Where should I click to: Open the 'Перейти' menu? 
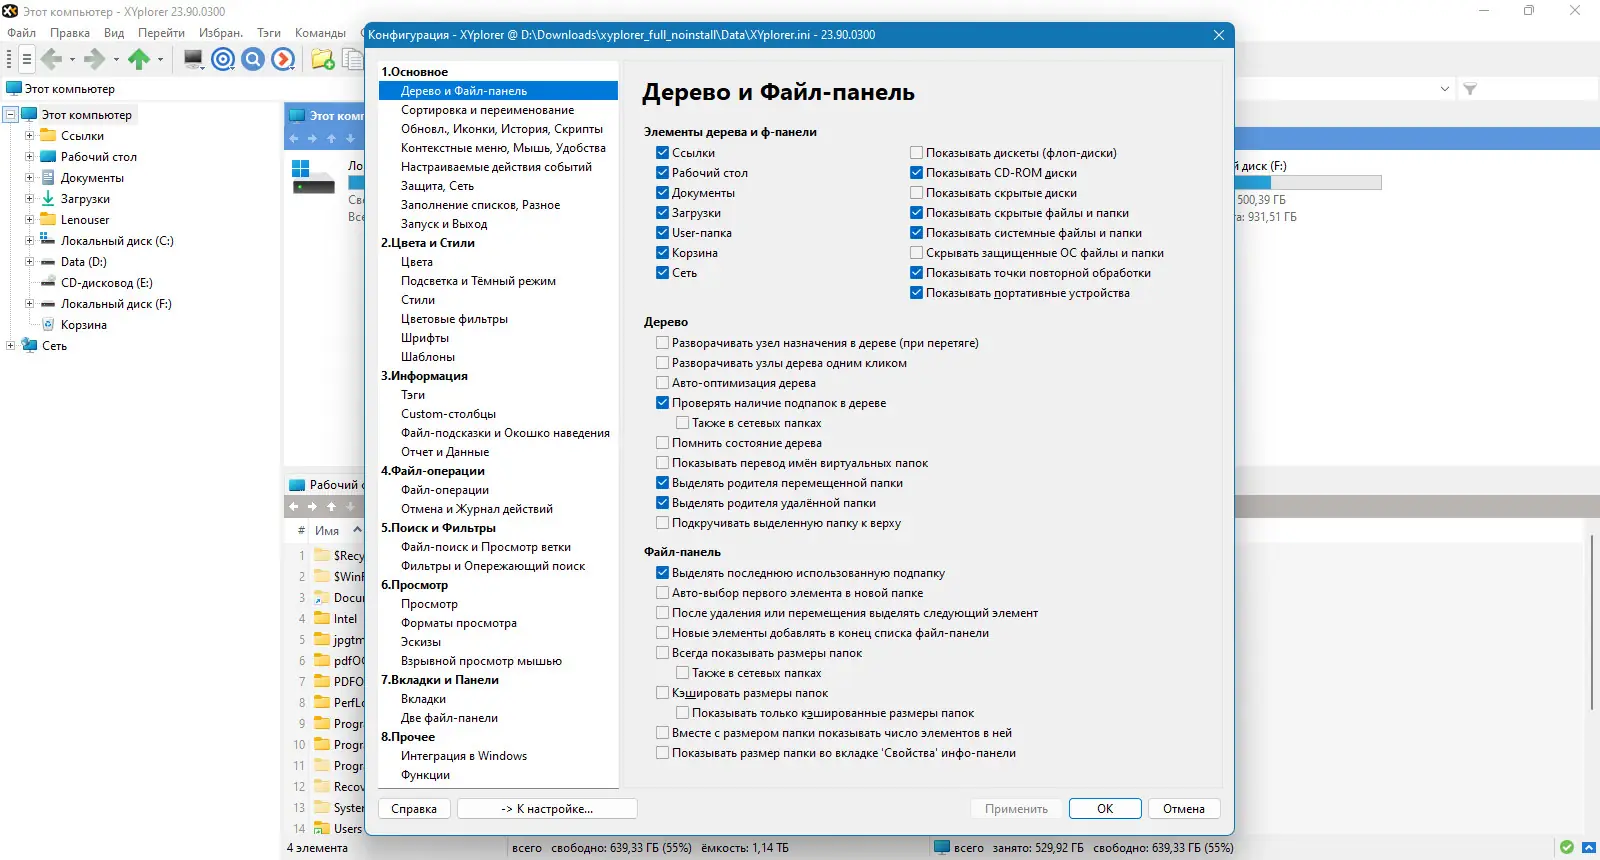161,33
